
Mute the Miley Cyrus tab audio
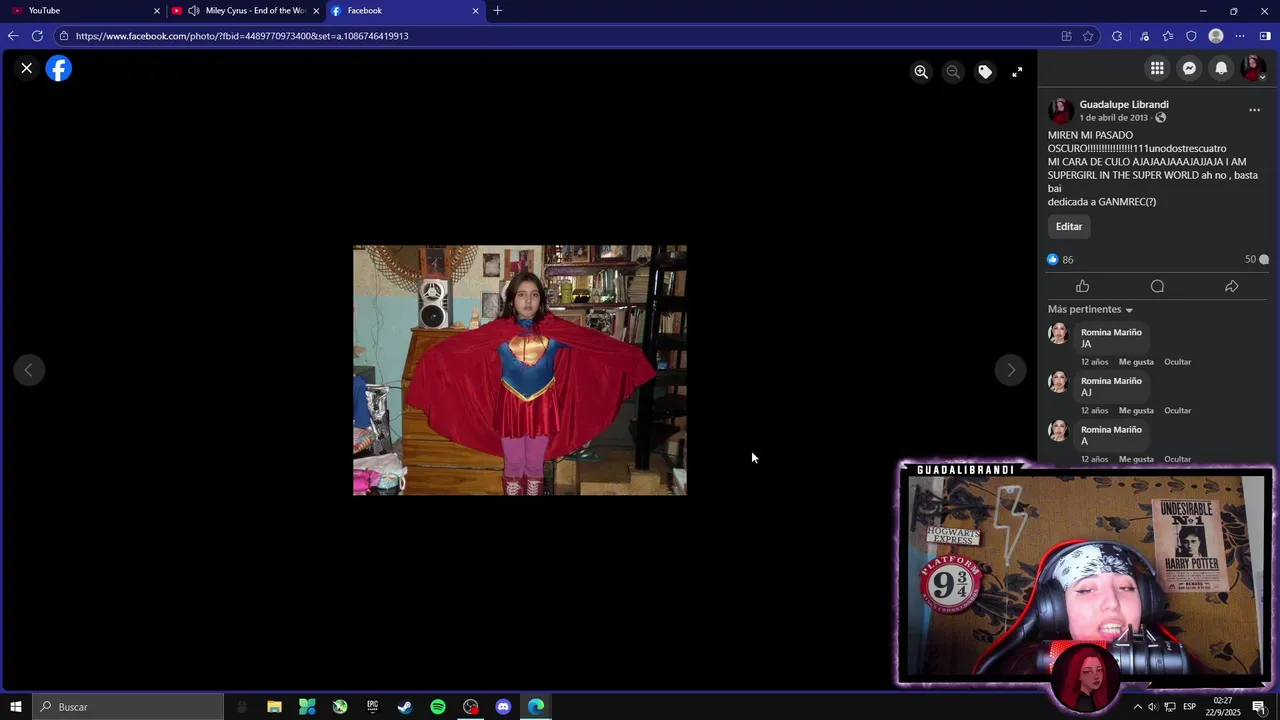click(193, 11)
